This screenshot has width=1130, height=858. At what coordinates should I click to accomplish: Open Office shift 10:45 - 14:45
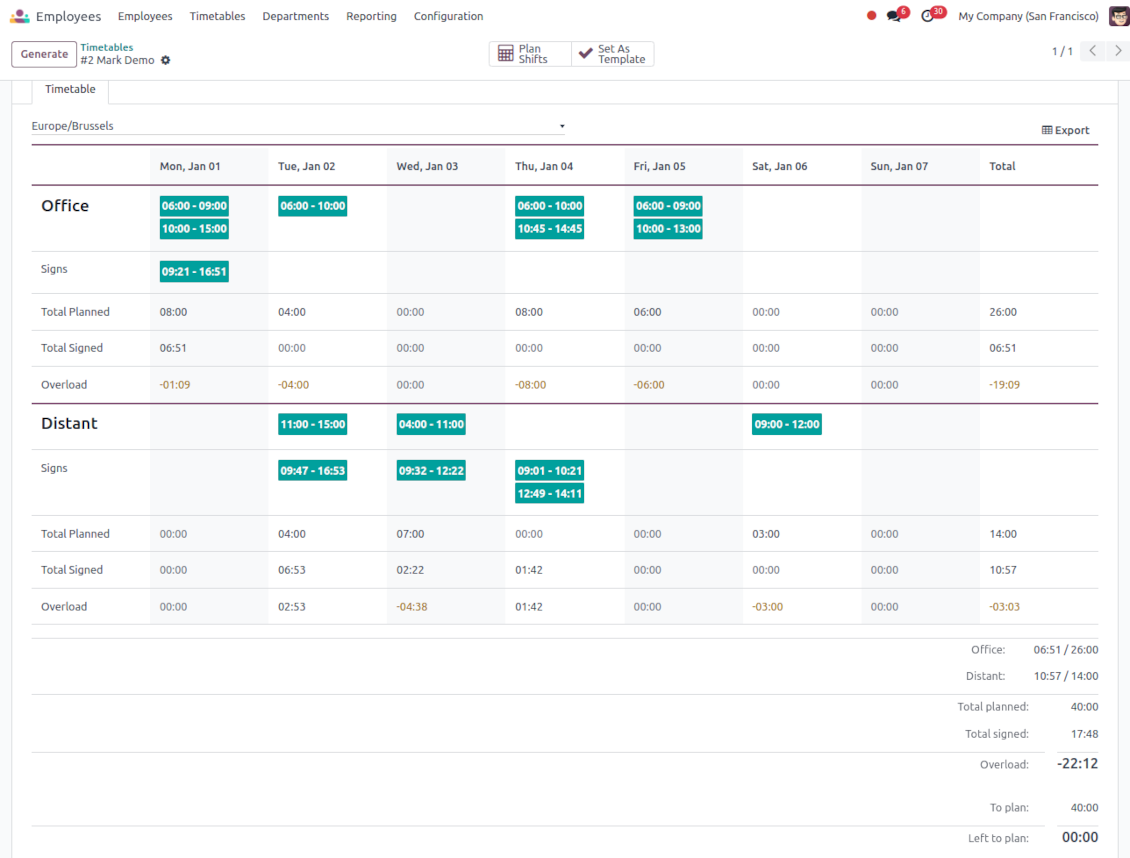coord(550,229)
